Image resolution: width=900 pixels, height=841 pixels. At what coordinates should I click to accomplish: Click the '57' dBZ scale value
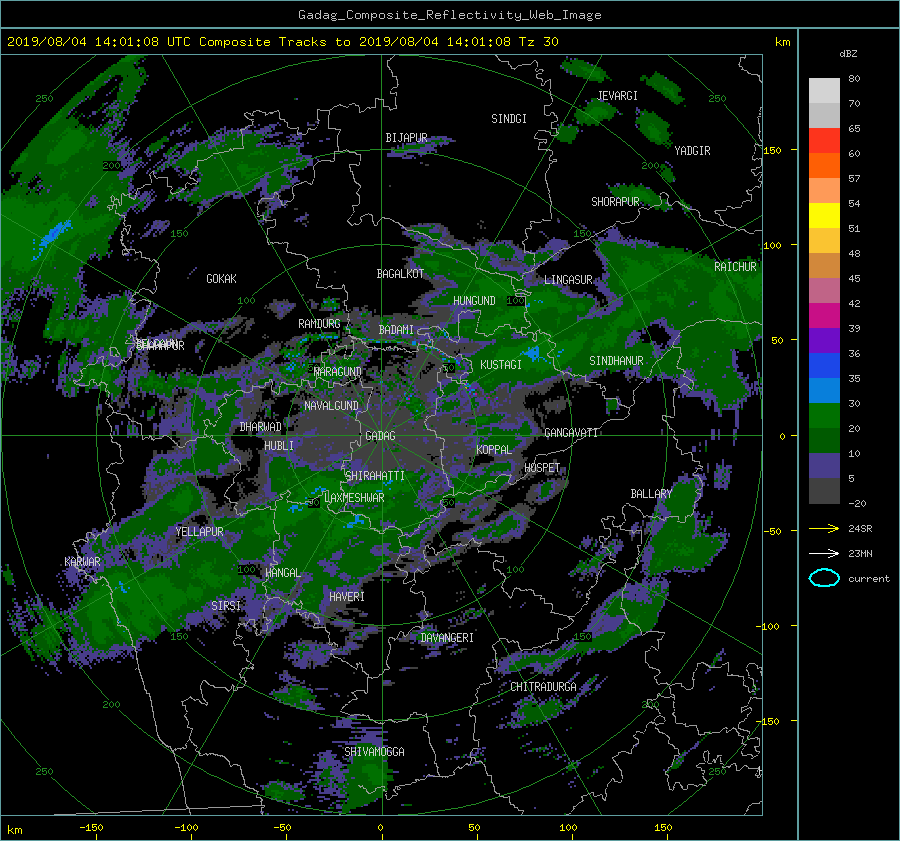pos(854,179)
